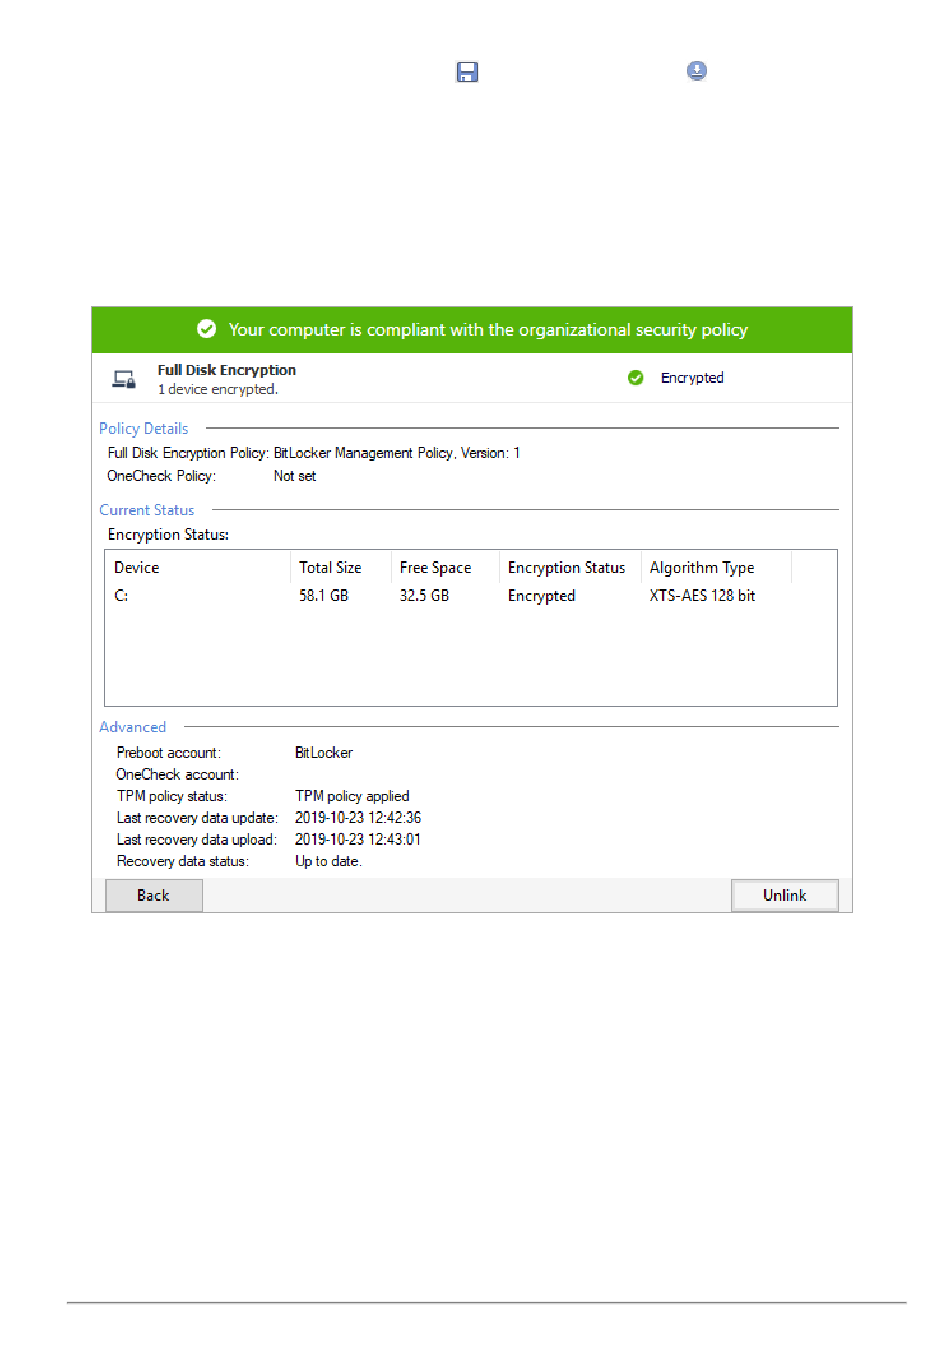This screenshot has width=950, height=1369.
Task: Click the blue download arrow icon
Action: pyautogui.click(x=697, y=71)
